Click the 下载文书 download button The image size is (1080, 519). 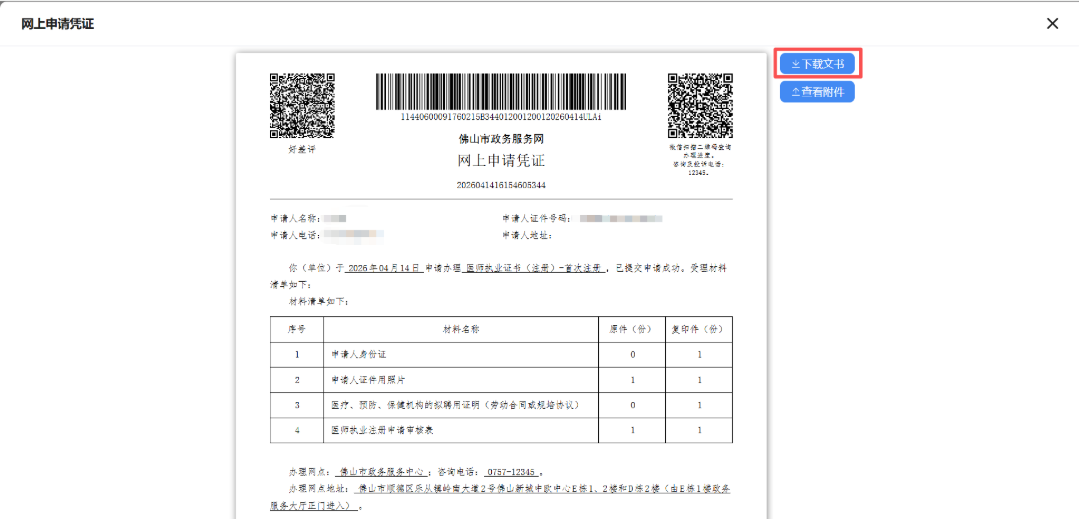pyautogui.click(x=818, y=64)
